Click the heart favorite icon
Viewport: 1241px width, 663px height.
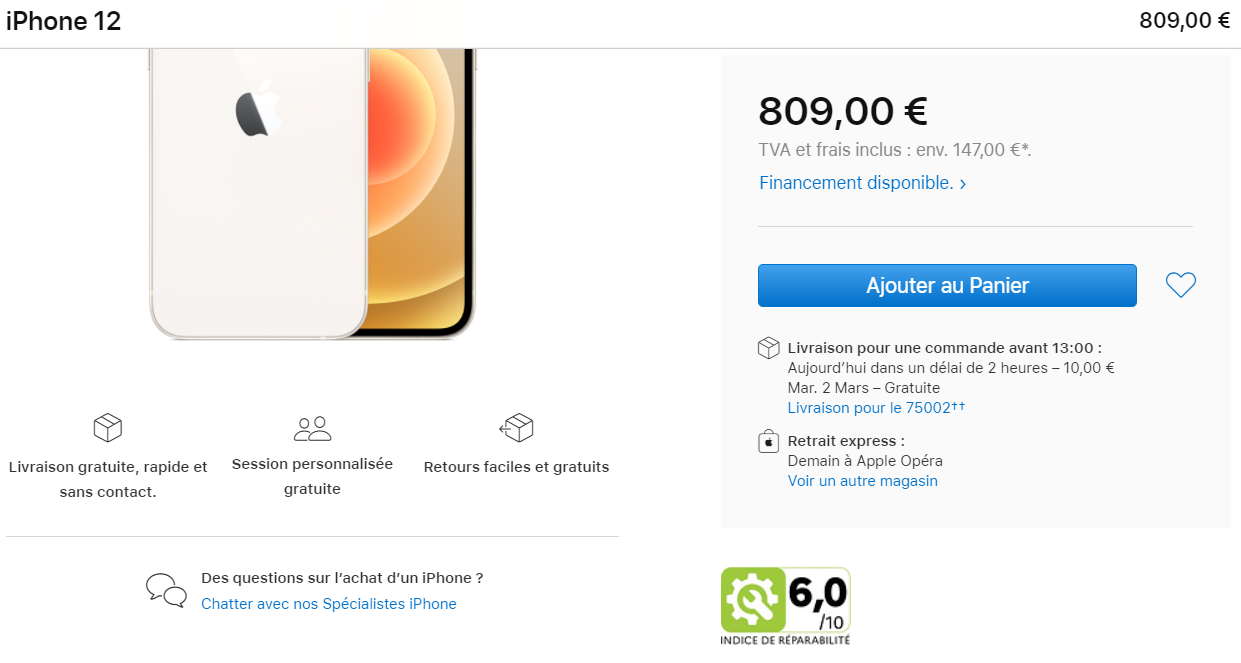click(x=1181, y=285)
